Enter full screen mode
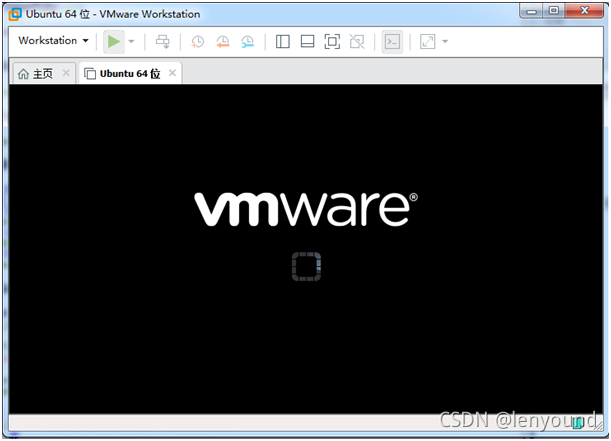The image size is (611, 441). (332, 41)
